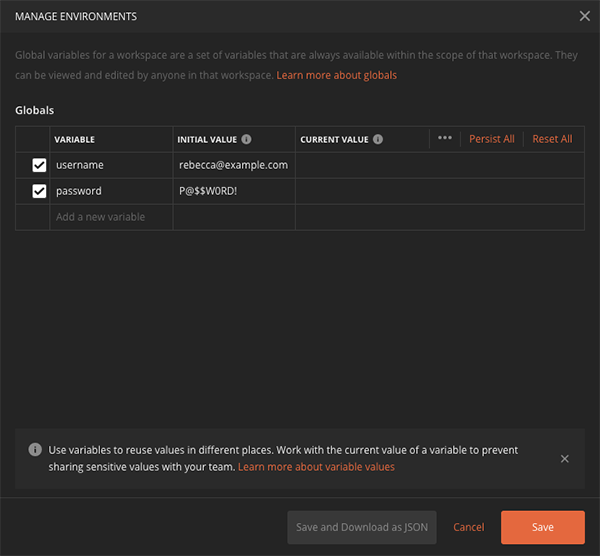This screenshot has height=556, width=600.
Task: Select the username variable name cell
Action: 111,165
